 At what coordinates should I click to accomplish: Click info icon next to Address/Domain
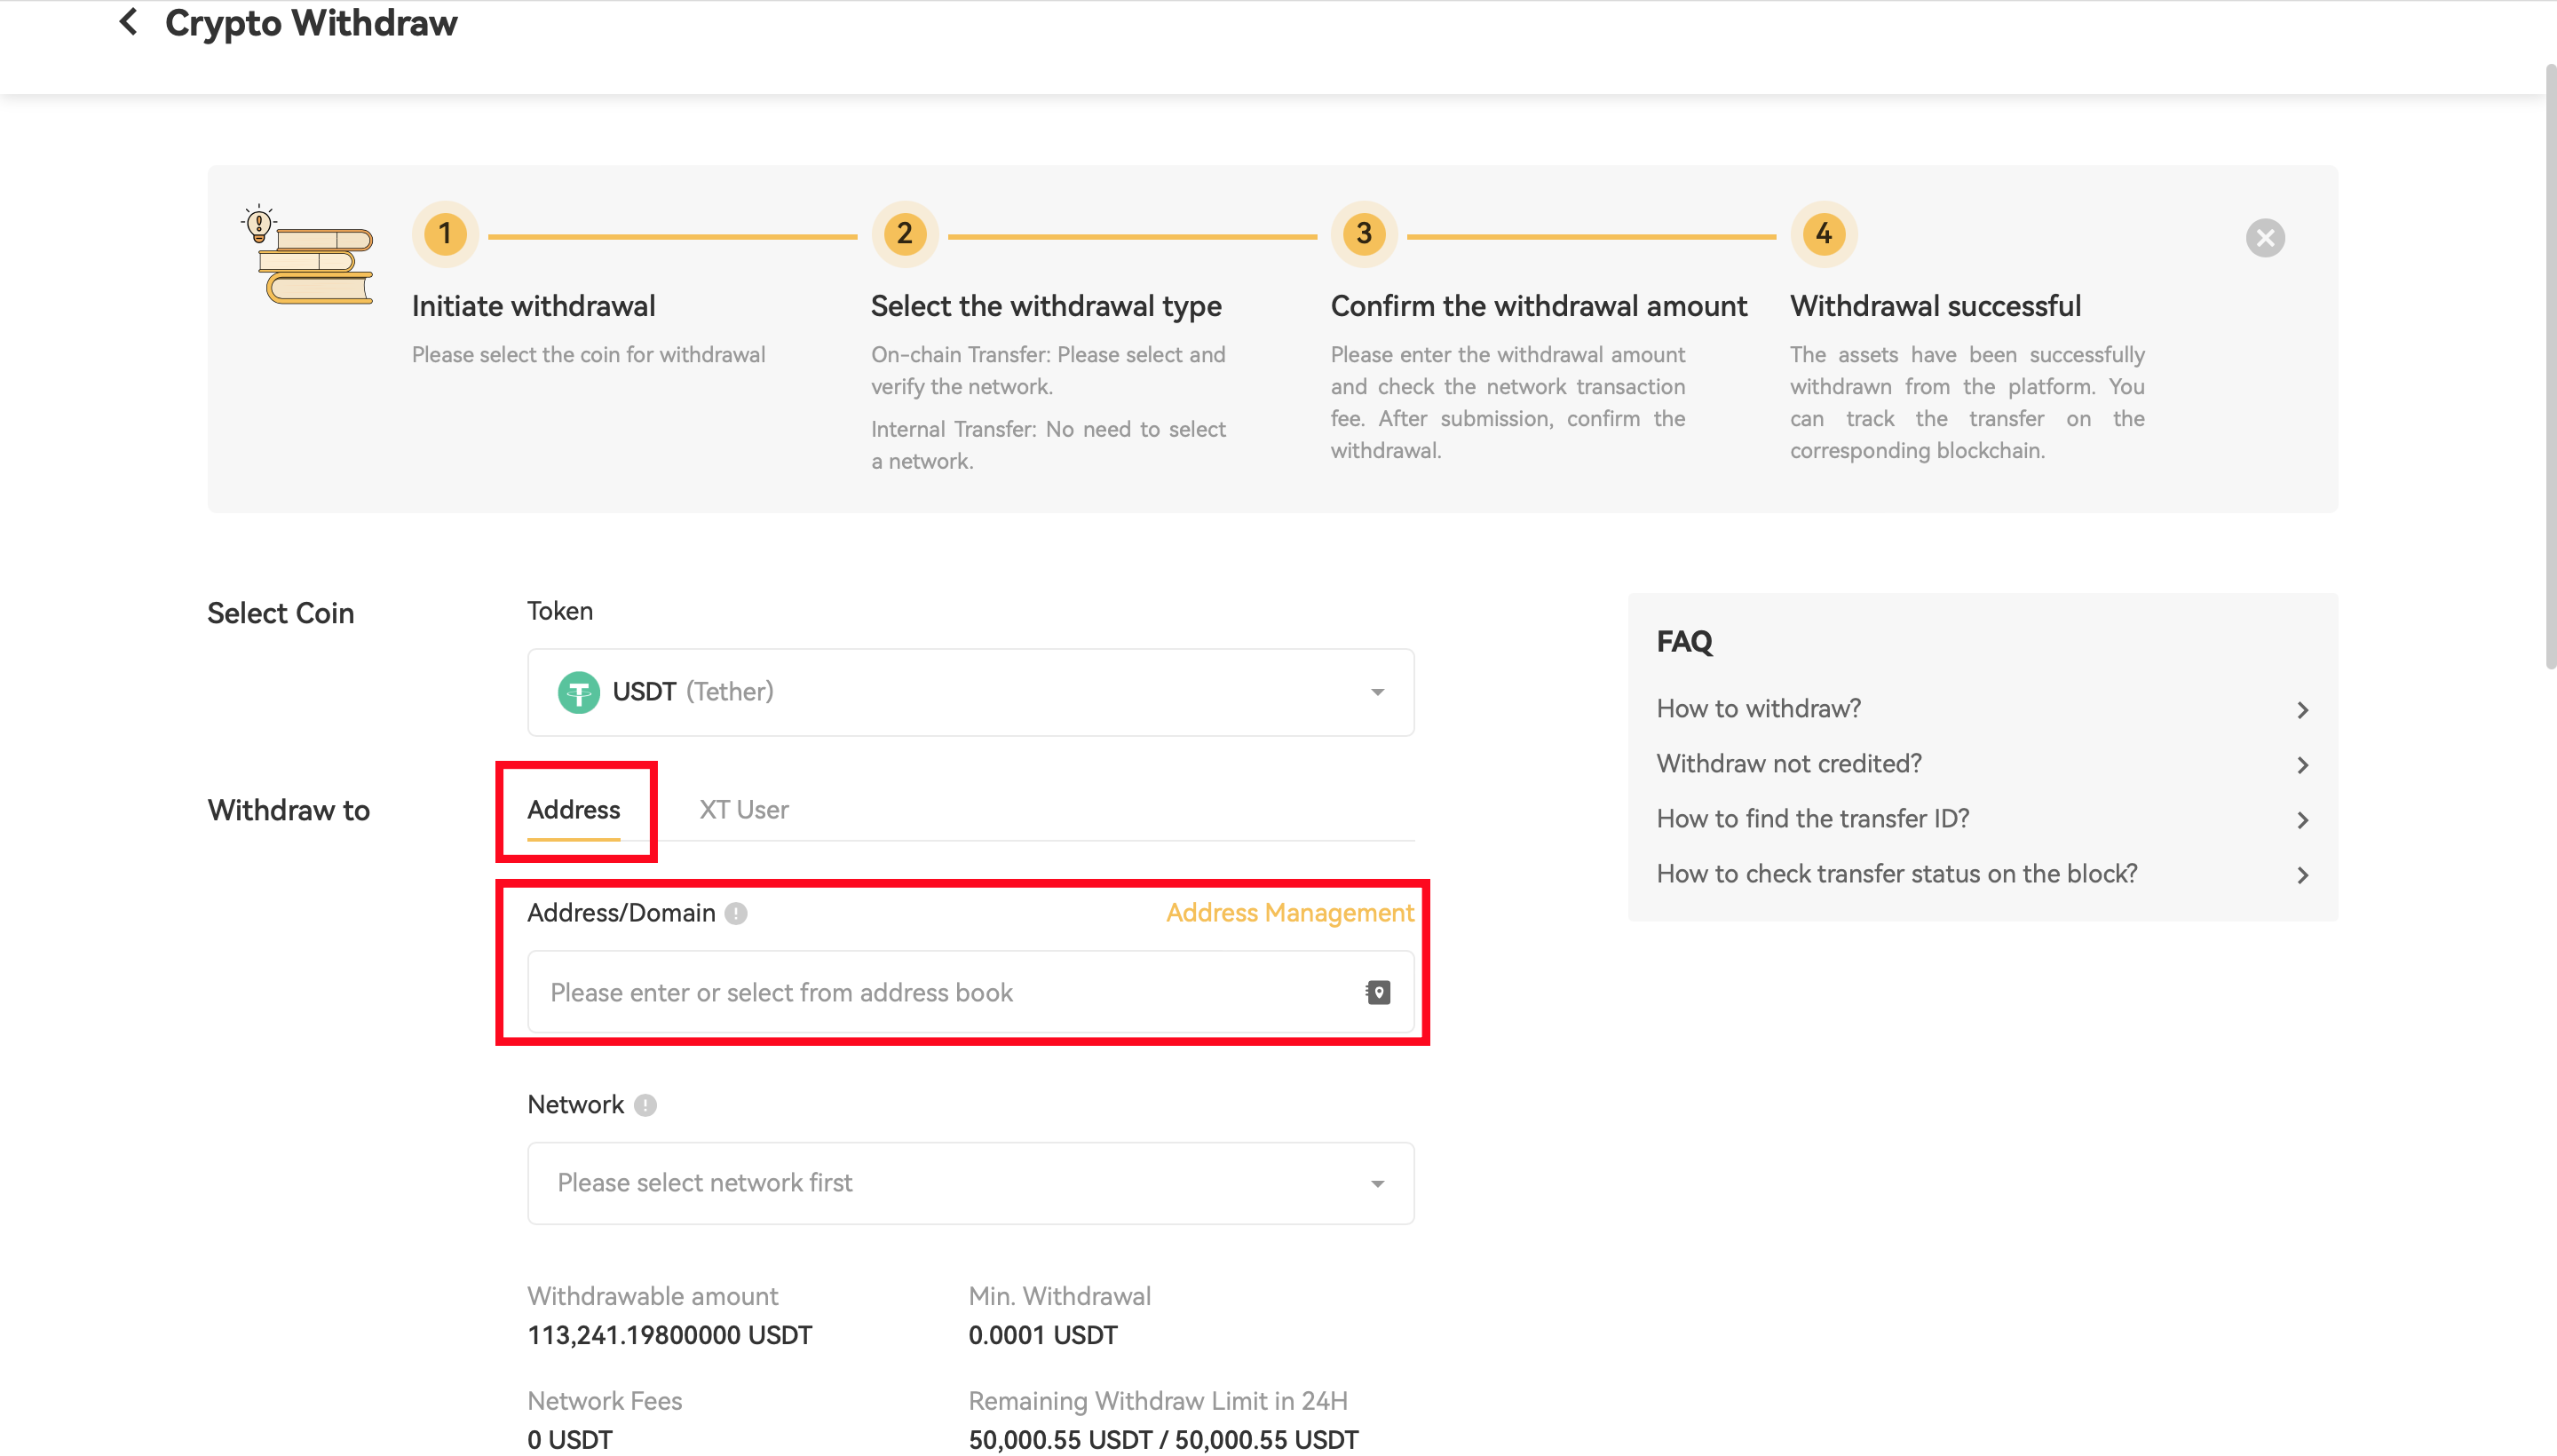pos(736,913)
